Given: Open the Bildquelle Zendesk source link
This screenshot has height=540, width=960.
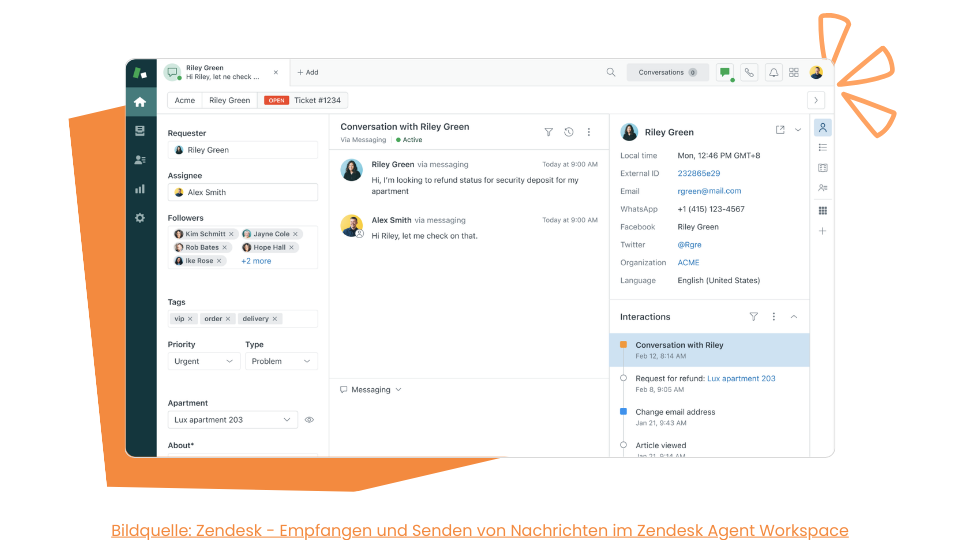Looking at the screenshot, I should 480,530.
